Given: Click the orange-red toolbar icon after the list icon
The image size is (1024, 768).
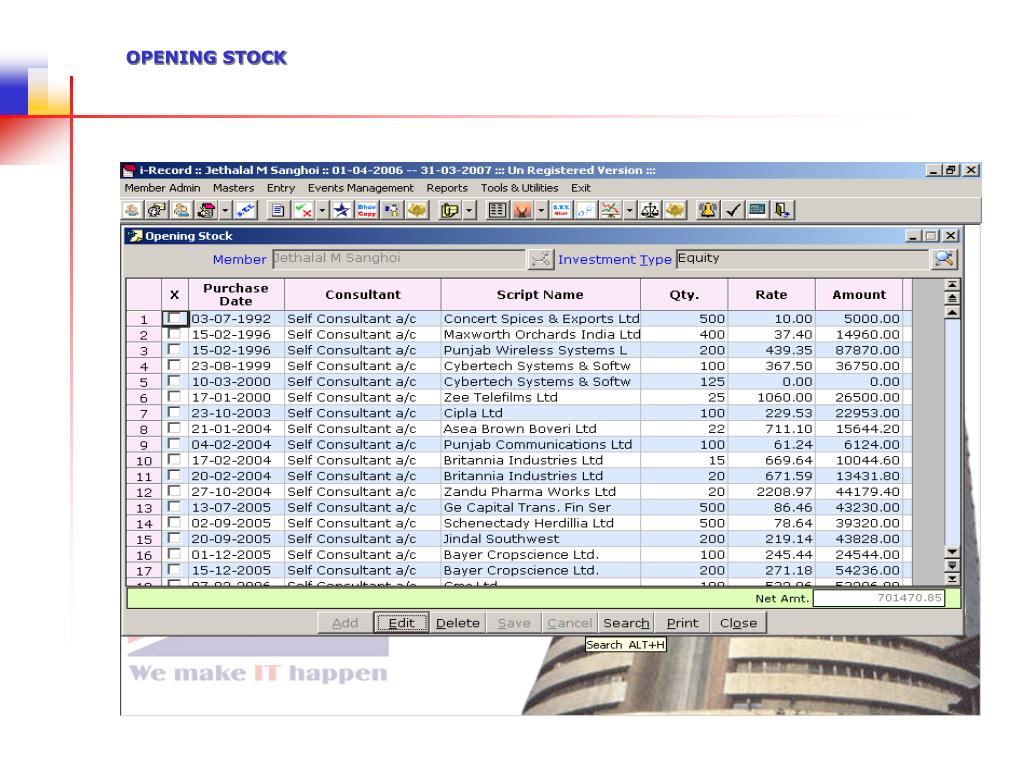Looking at the screenshot, I should point(522,210).
